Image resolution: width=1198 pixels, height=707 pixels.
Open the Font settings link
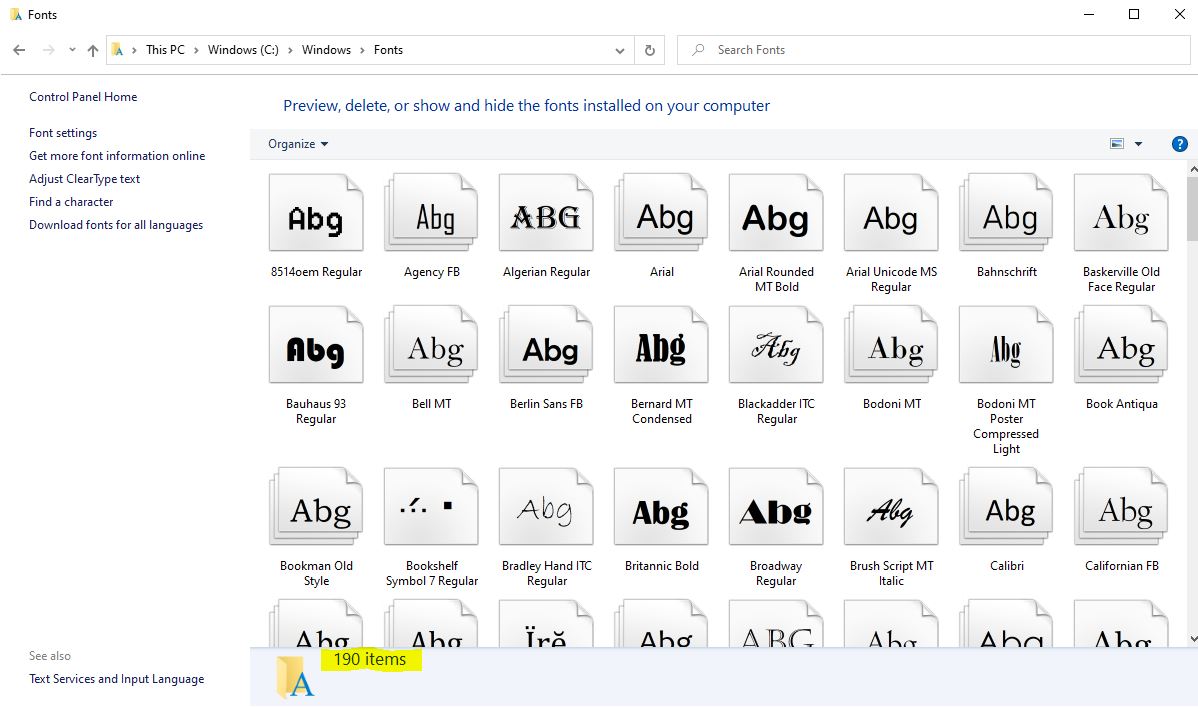(63, 133)
